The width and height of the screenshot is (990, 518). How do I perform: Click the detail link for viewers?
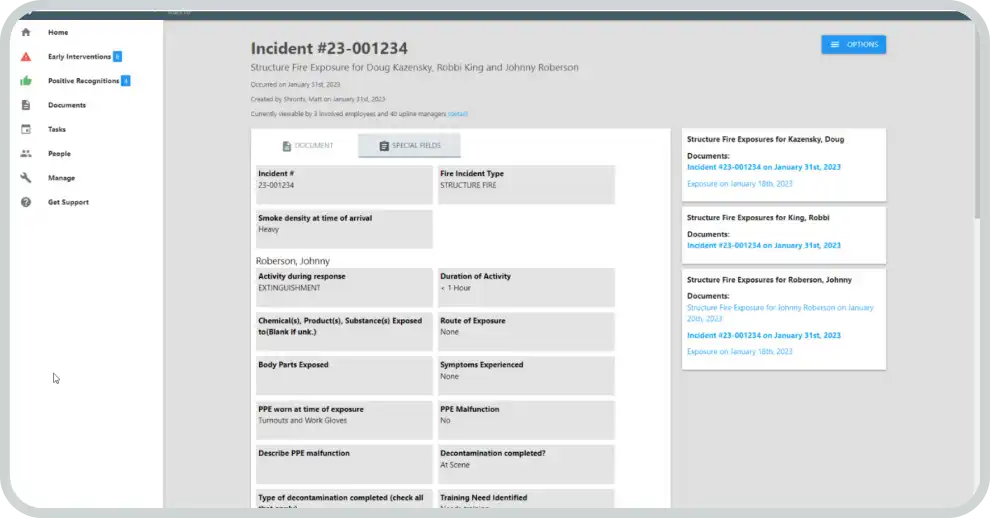[457, 114]
